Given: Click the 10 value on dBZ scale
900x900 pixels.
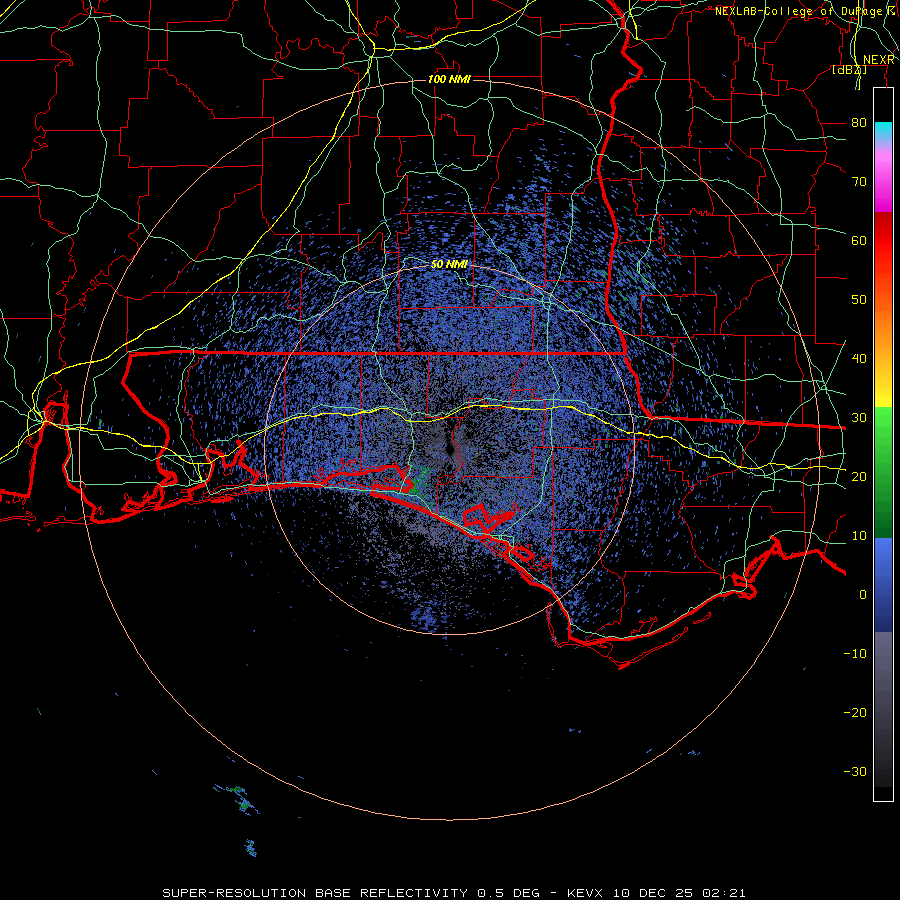Looking at the screenshot, I should click(x=859, y=536).
